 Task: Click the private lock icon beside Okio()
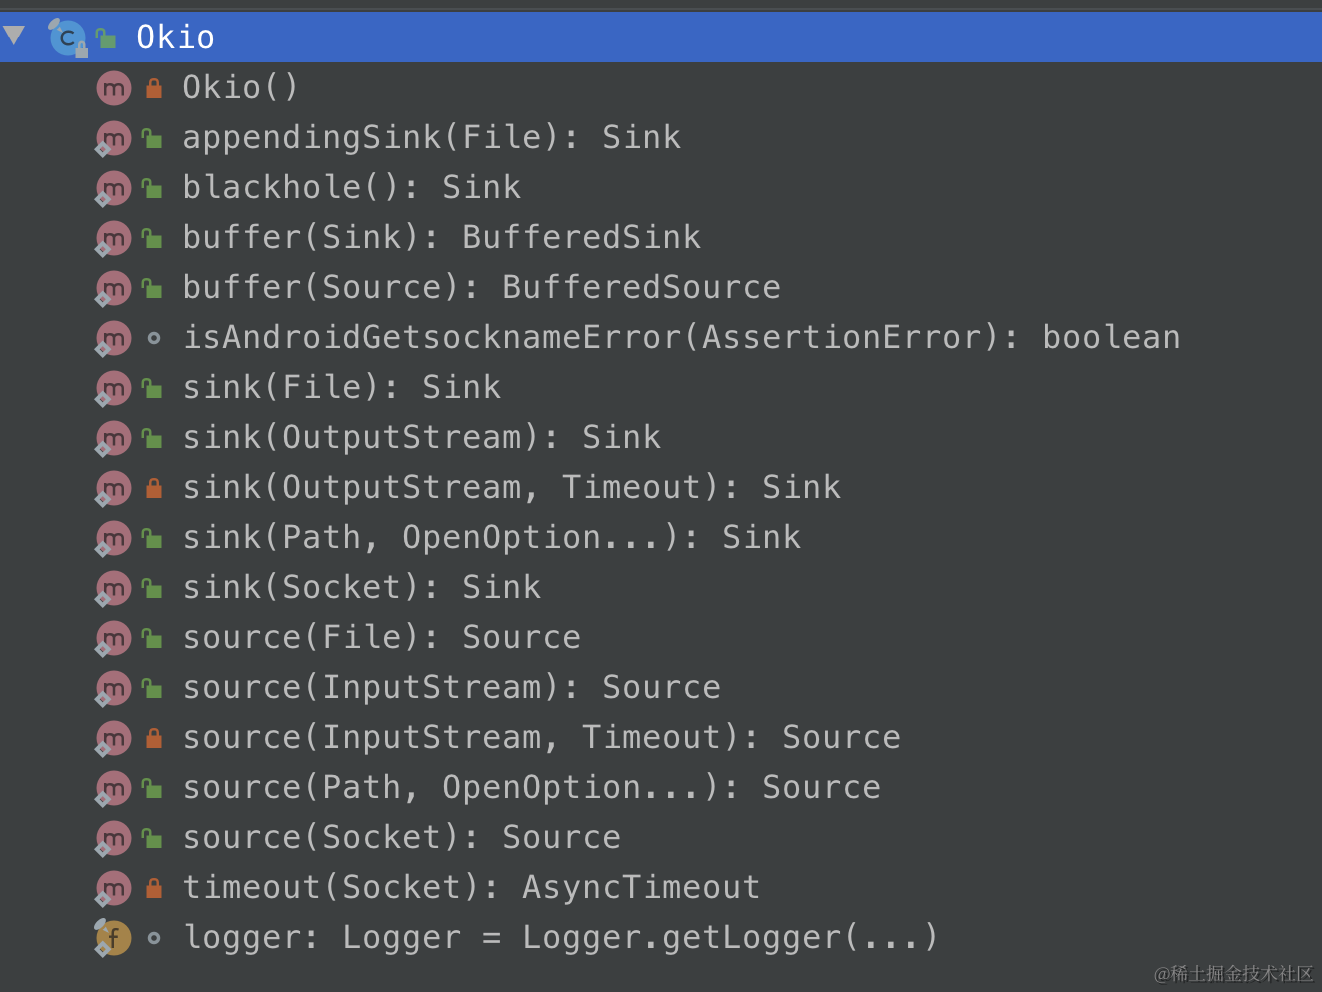point(154,88)
